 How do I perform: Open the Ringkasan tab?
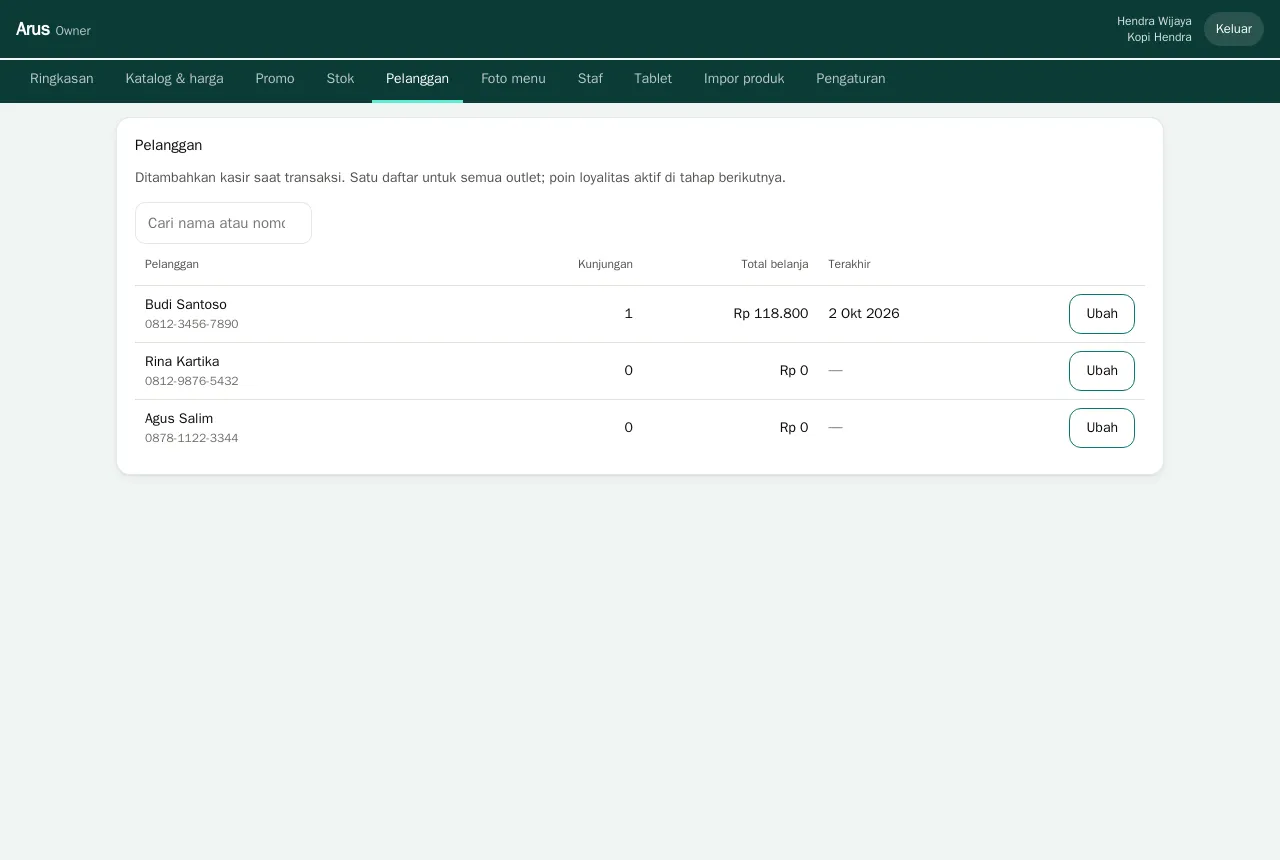[62, 79]
